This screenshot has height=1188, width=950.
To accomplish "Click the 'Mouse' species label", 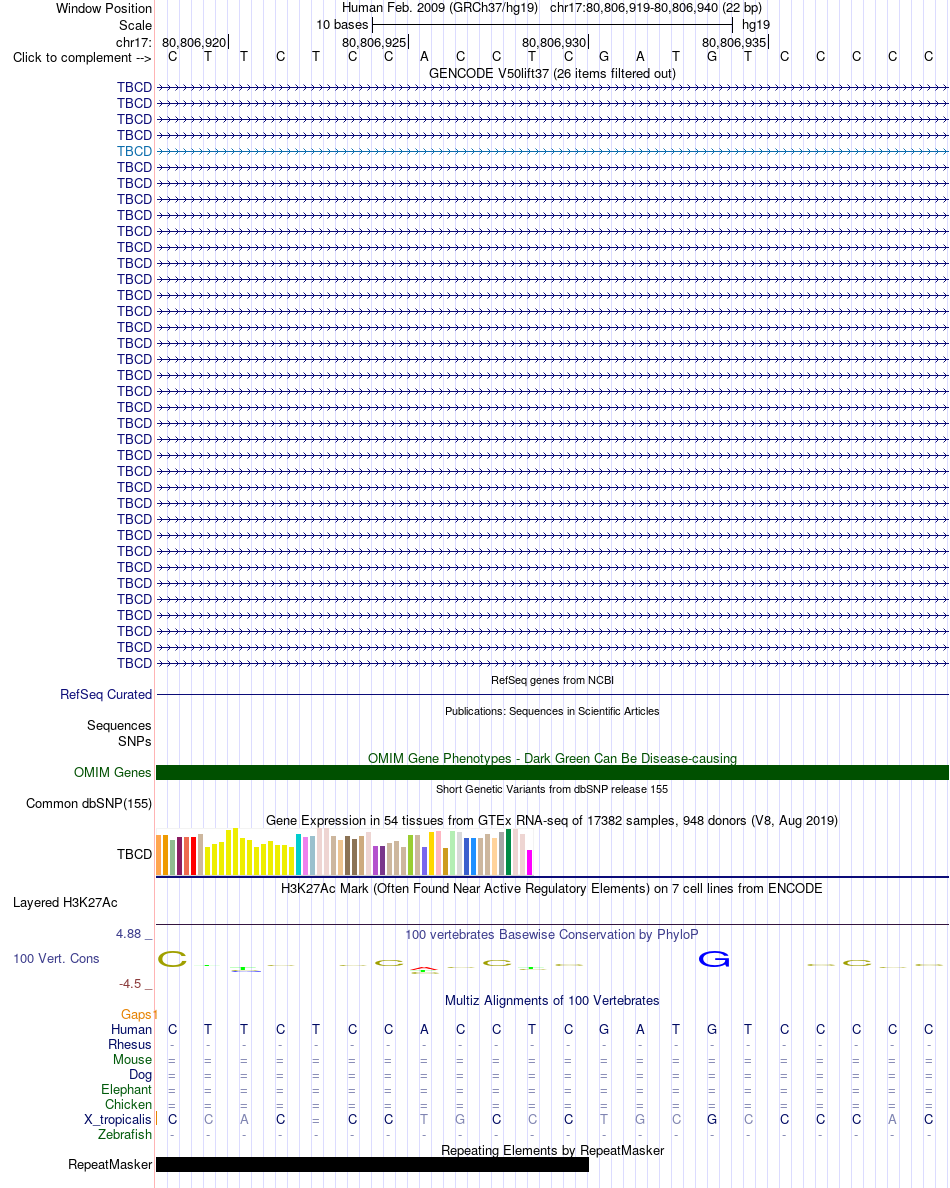I will click(132, 1059).
